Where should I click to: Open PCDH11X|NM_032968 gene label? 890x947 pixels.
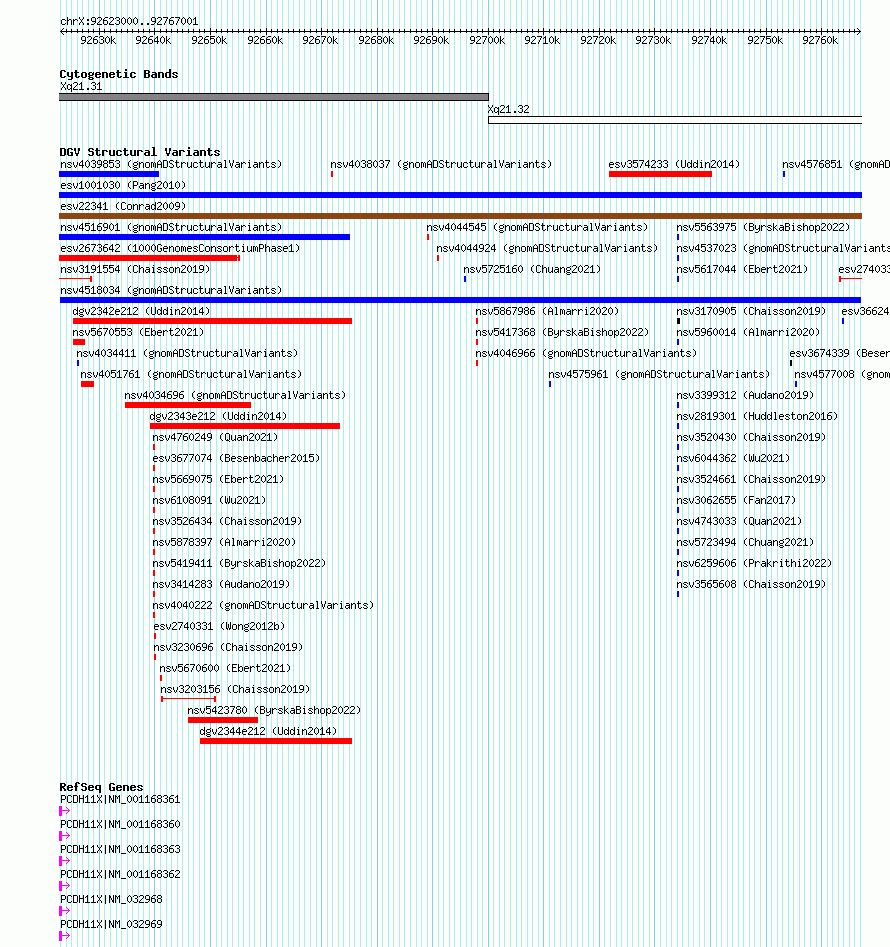[x=111, y=899]
